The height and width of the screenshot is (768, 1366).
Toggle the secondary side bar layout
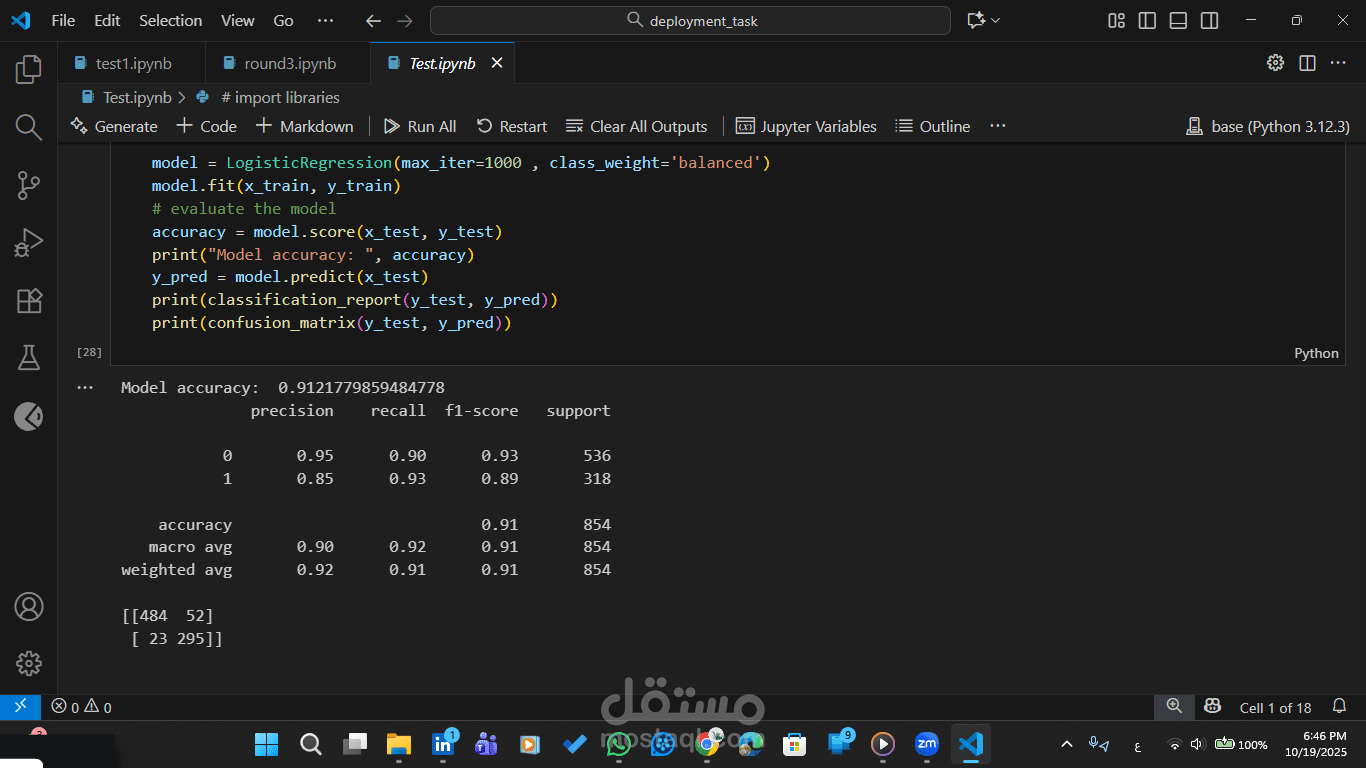1210,20
